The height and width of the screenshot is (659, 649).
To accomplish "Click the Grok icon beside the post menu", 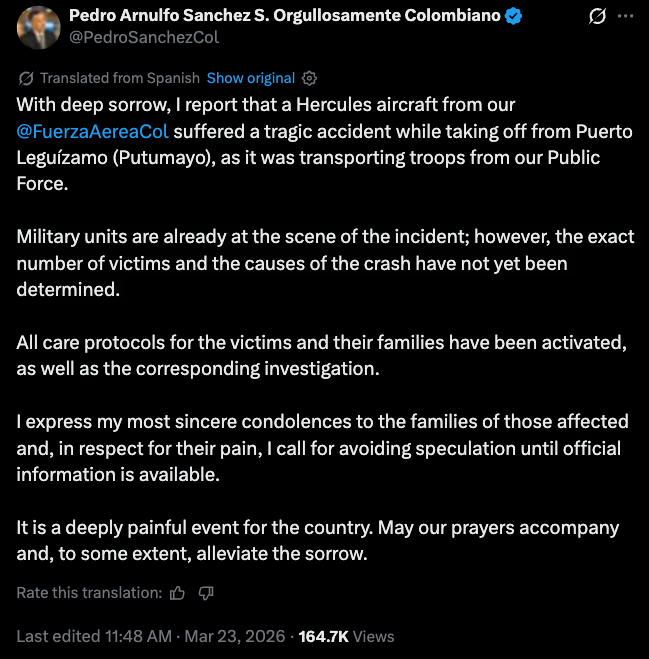I will click(x=597, y=17).
